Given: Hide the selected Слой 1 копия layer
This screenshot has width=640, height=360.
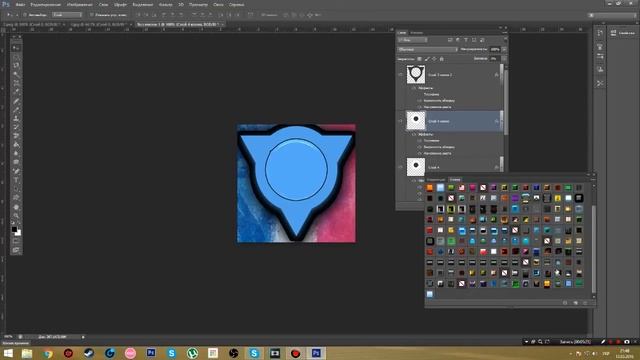Looking at the screenshot, I should click(400, 121).
